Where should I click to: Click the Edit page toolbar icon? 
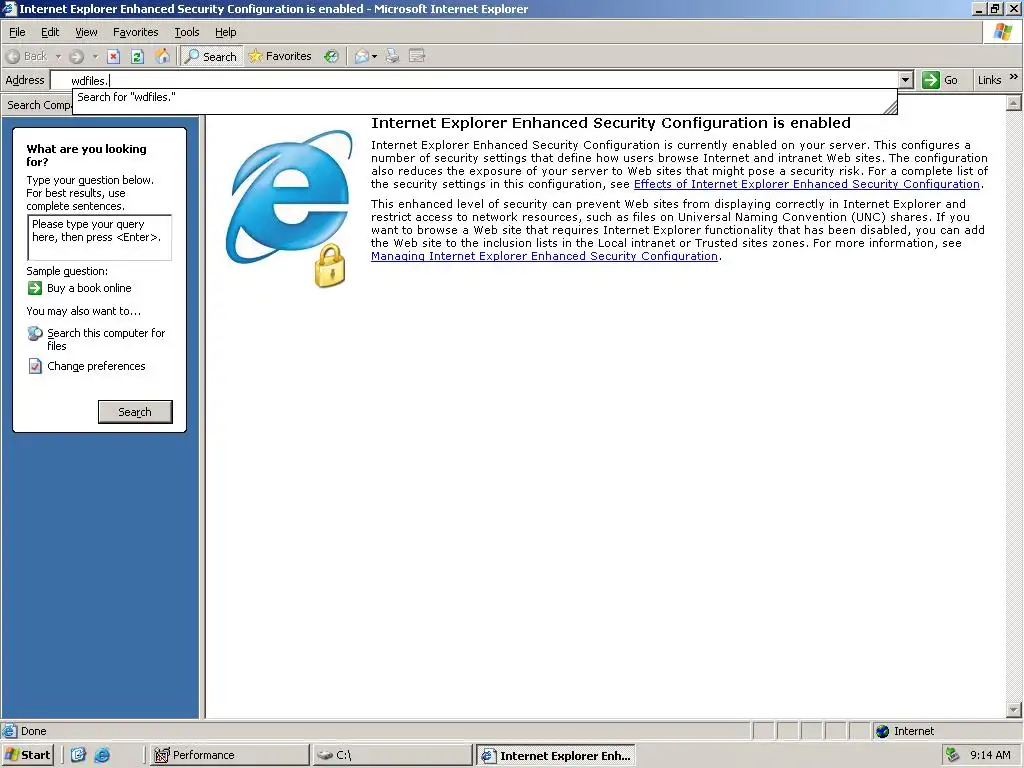point(417,56)
